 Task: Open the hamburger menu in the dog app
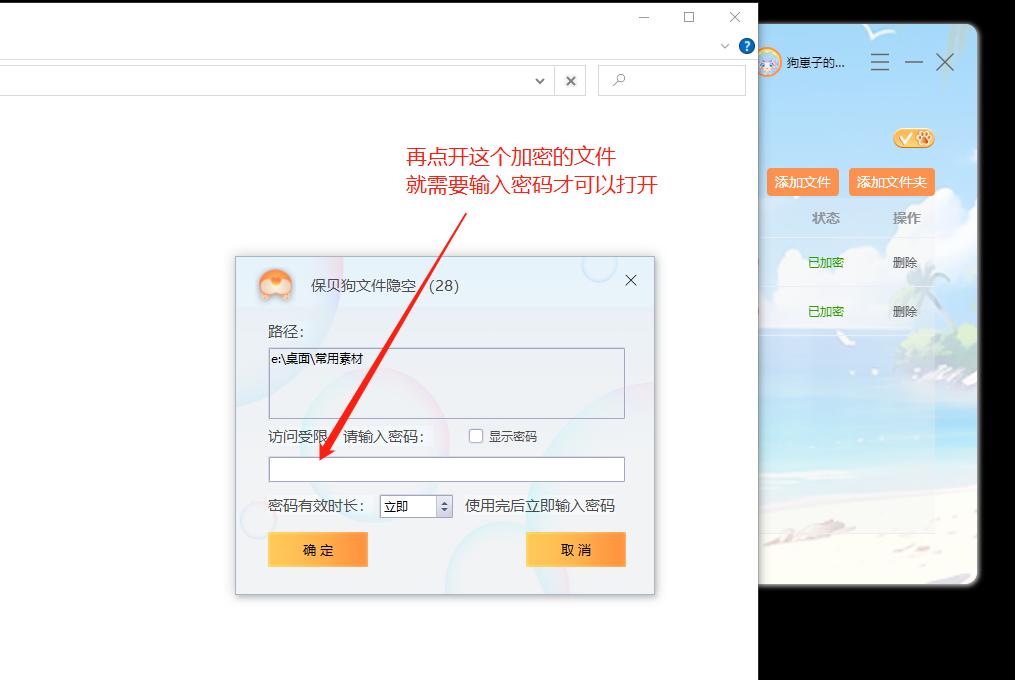[879, 62]
